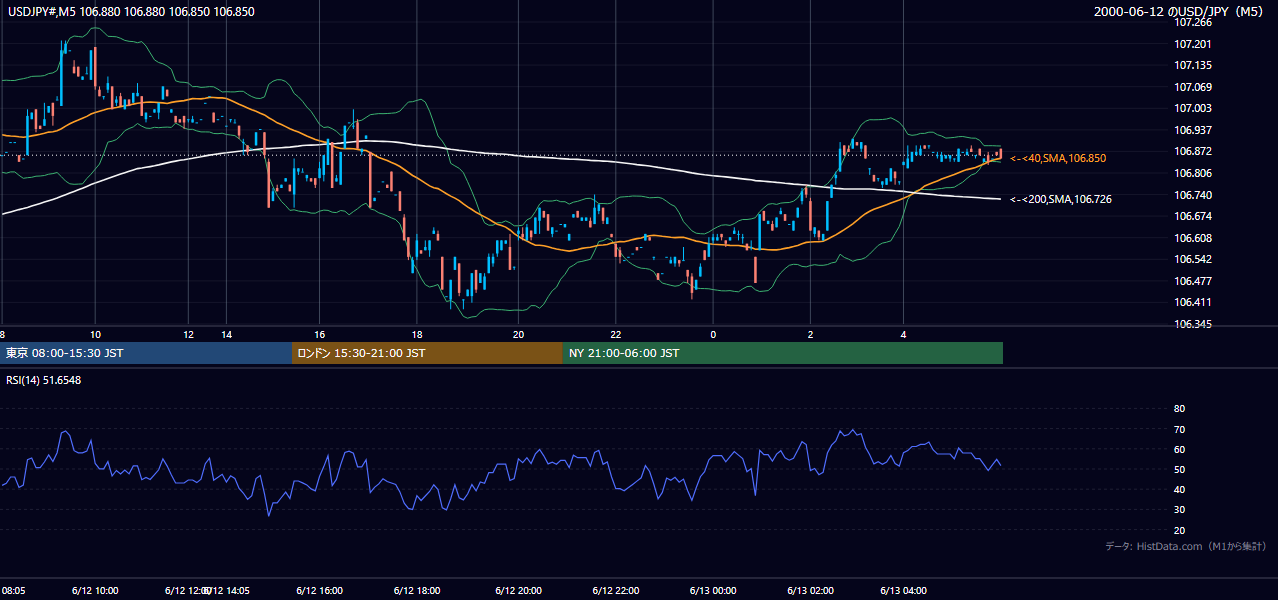
Task: Click hour label 18 on price chart time axis
Action: (417, 334)
